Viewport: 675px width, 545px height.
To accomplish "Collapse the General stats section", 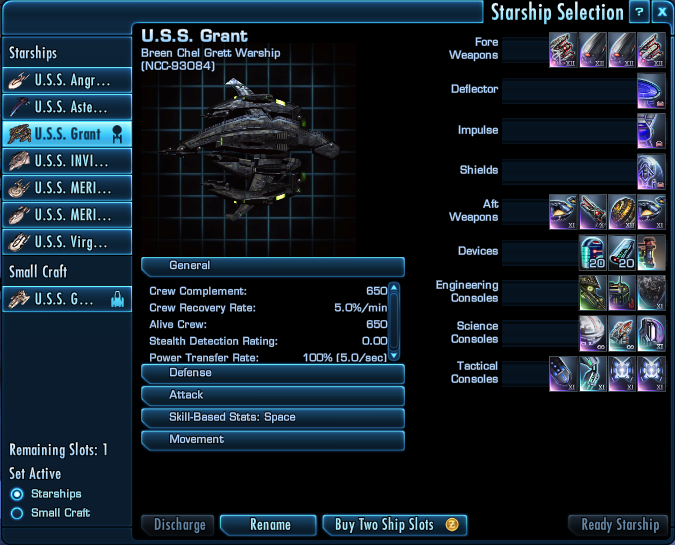I will [273, 266].
